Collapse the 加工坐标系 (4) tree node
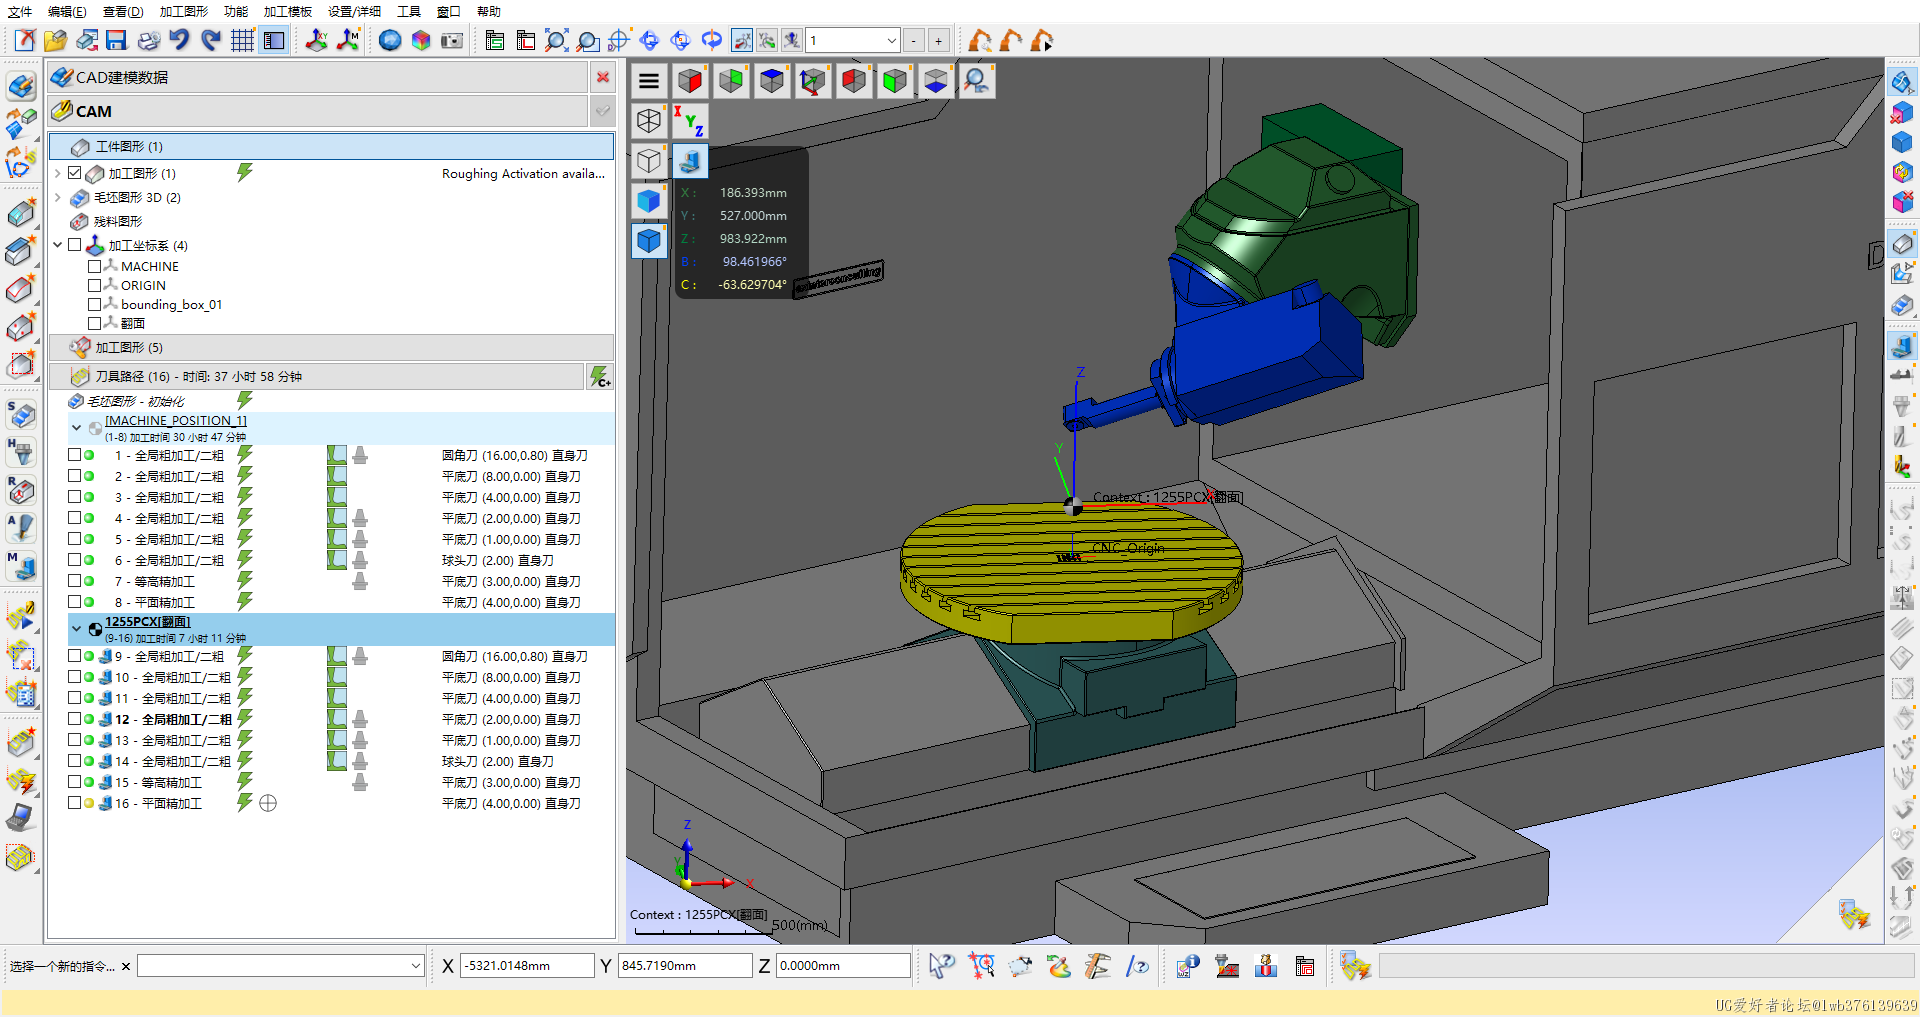This screenshot has height=1017, width=1920. [x=58, y=245]
